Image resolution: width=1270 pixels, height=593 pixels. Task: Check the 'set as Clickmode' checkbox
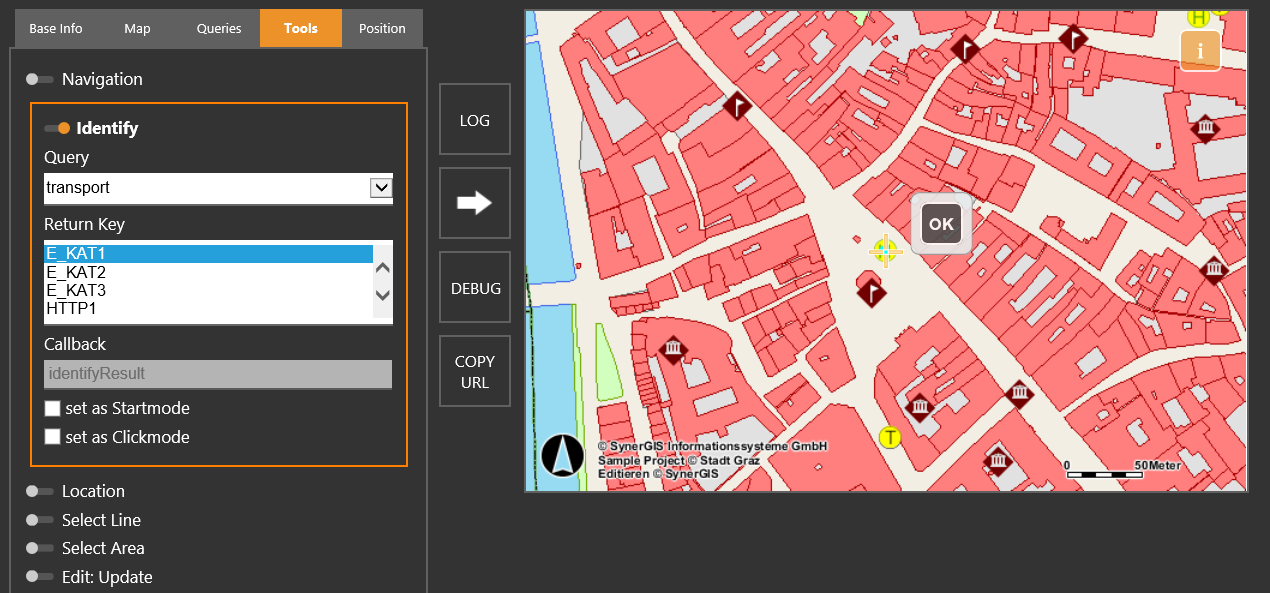[x=52, y=437]
